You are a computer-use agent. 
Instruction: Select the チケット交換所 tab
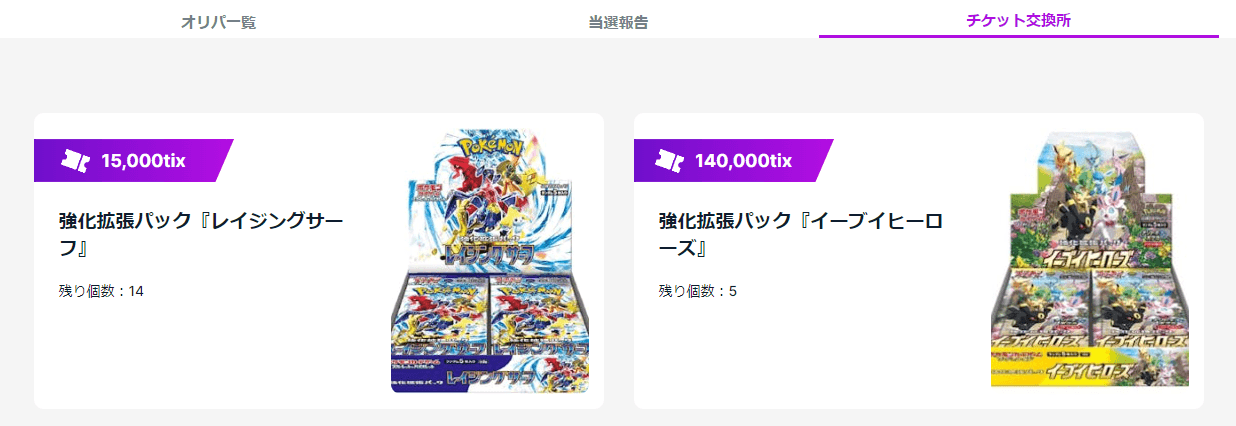point(1019,20)
